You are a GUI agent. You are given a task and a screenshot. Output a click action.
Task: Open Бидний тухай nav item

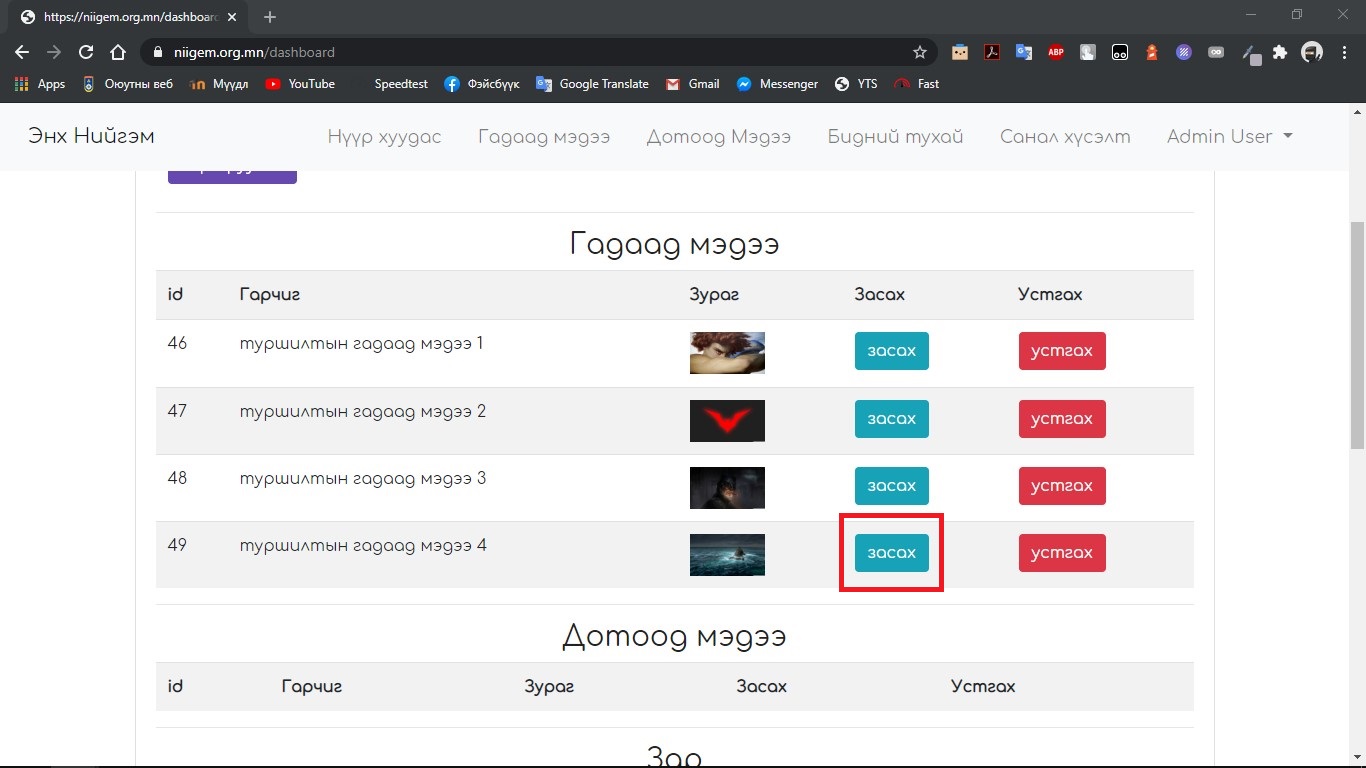(x=895, y=137)
